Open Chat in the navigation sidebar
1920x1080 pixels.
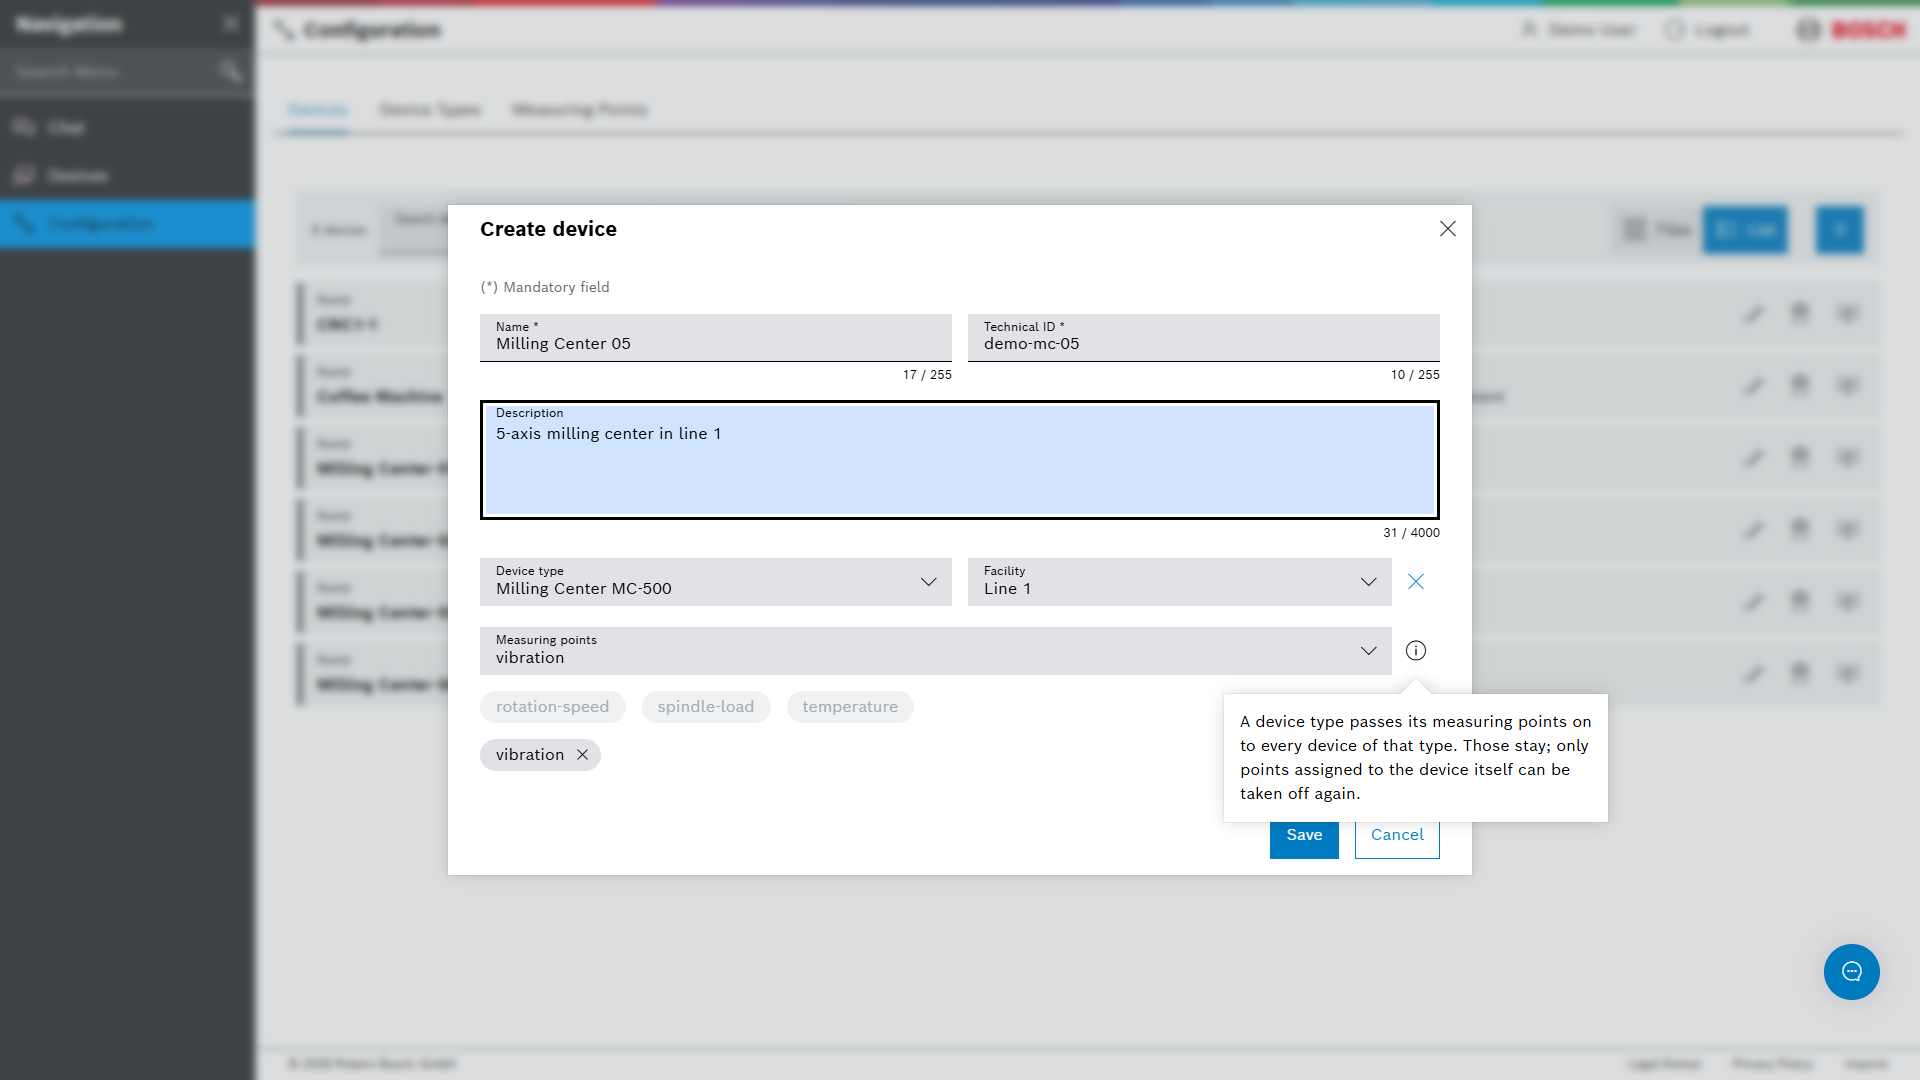pos(127,128)
